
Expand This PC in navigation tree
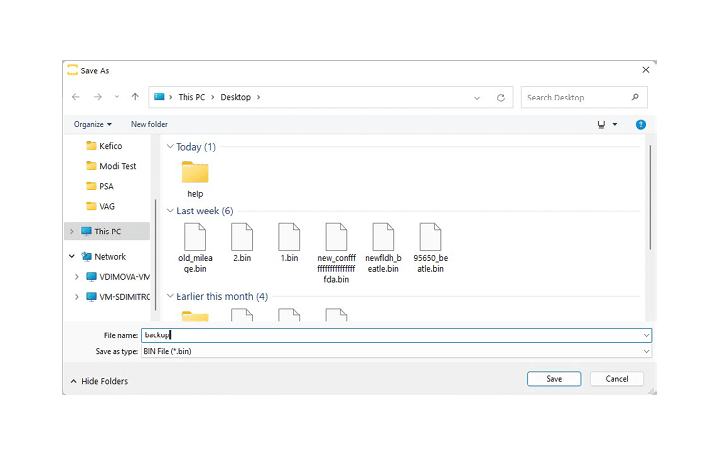[71, 231]
